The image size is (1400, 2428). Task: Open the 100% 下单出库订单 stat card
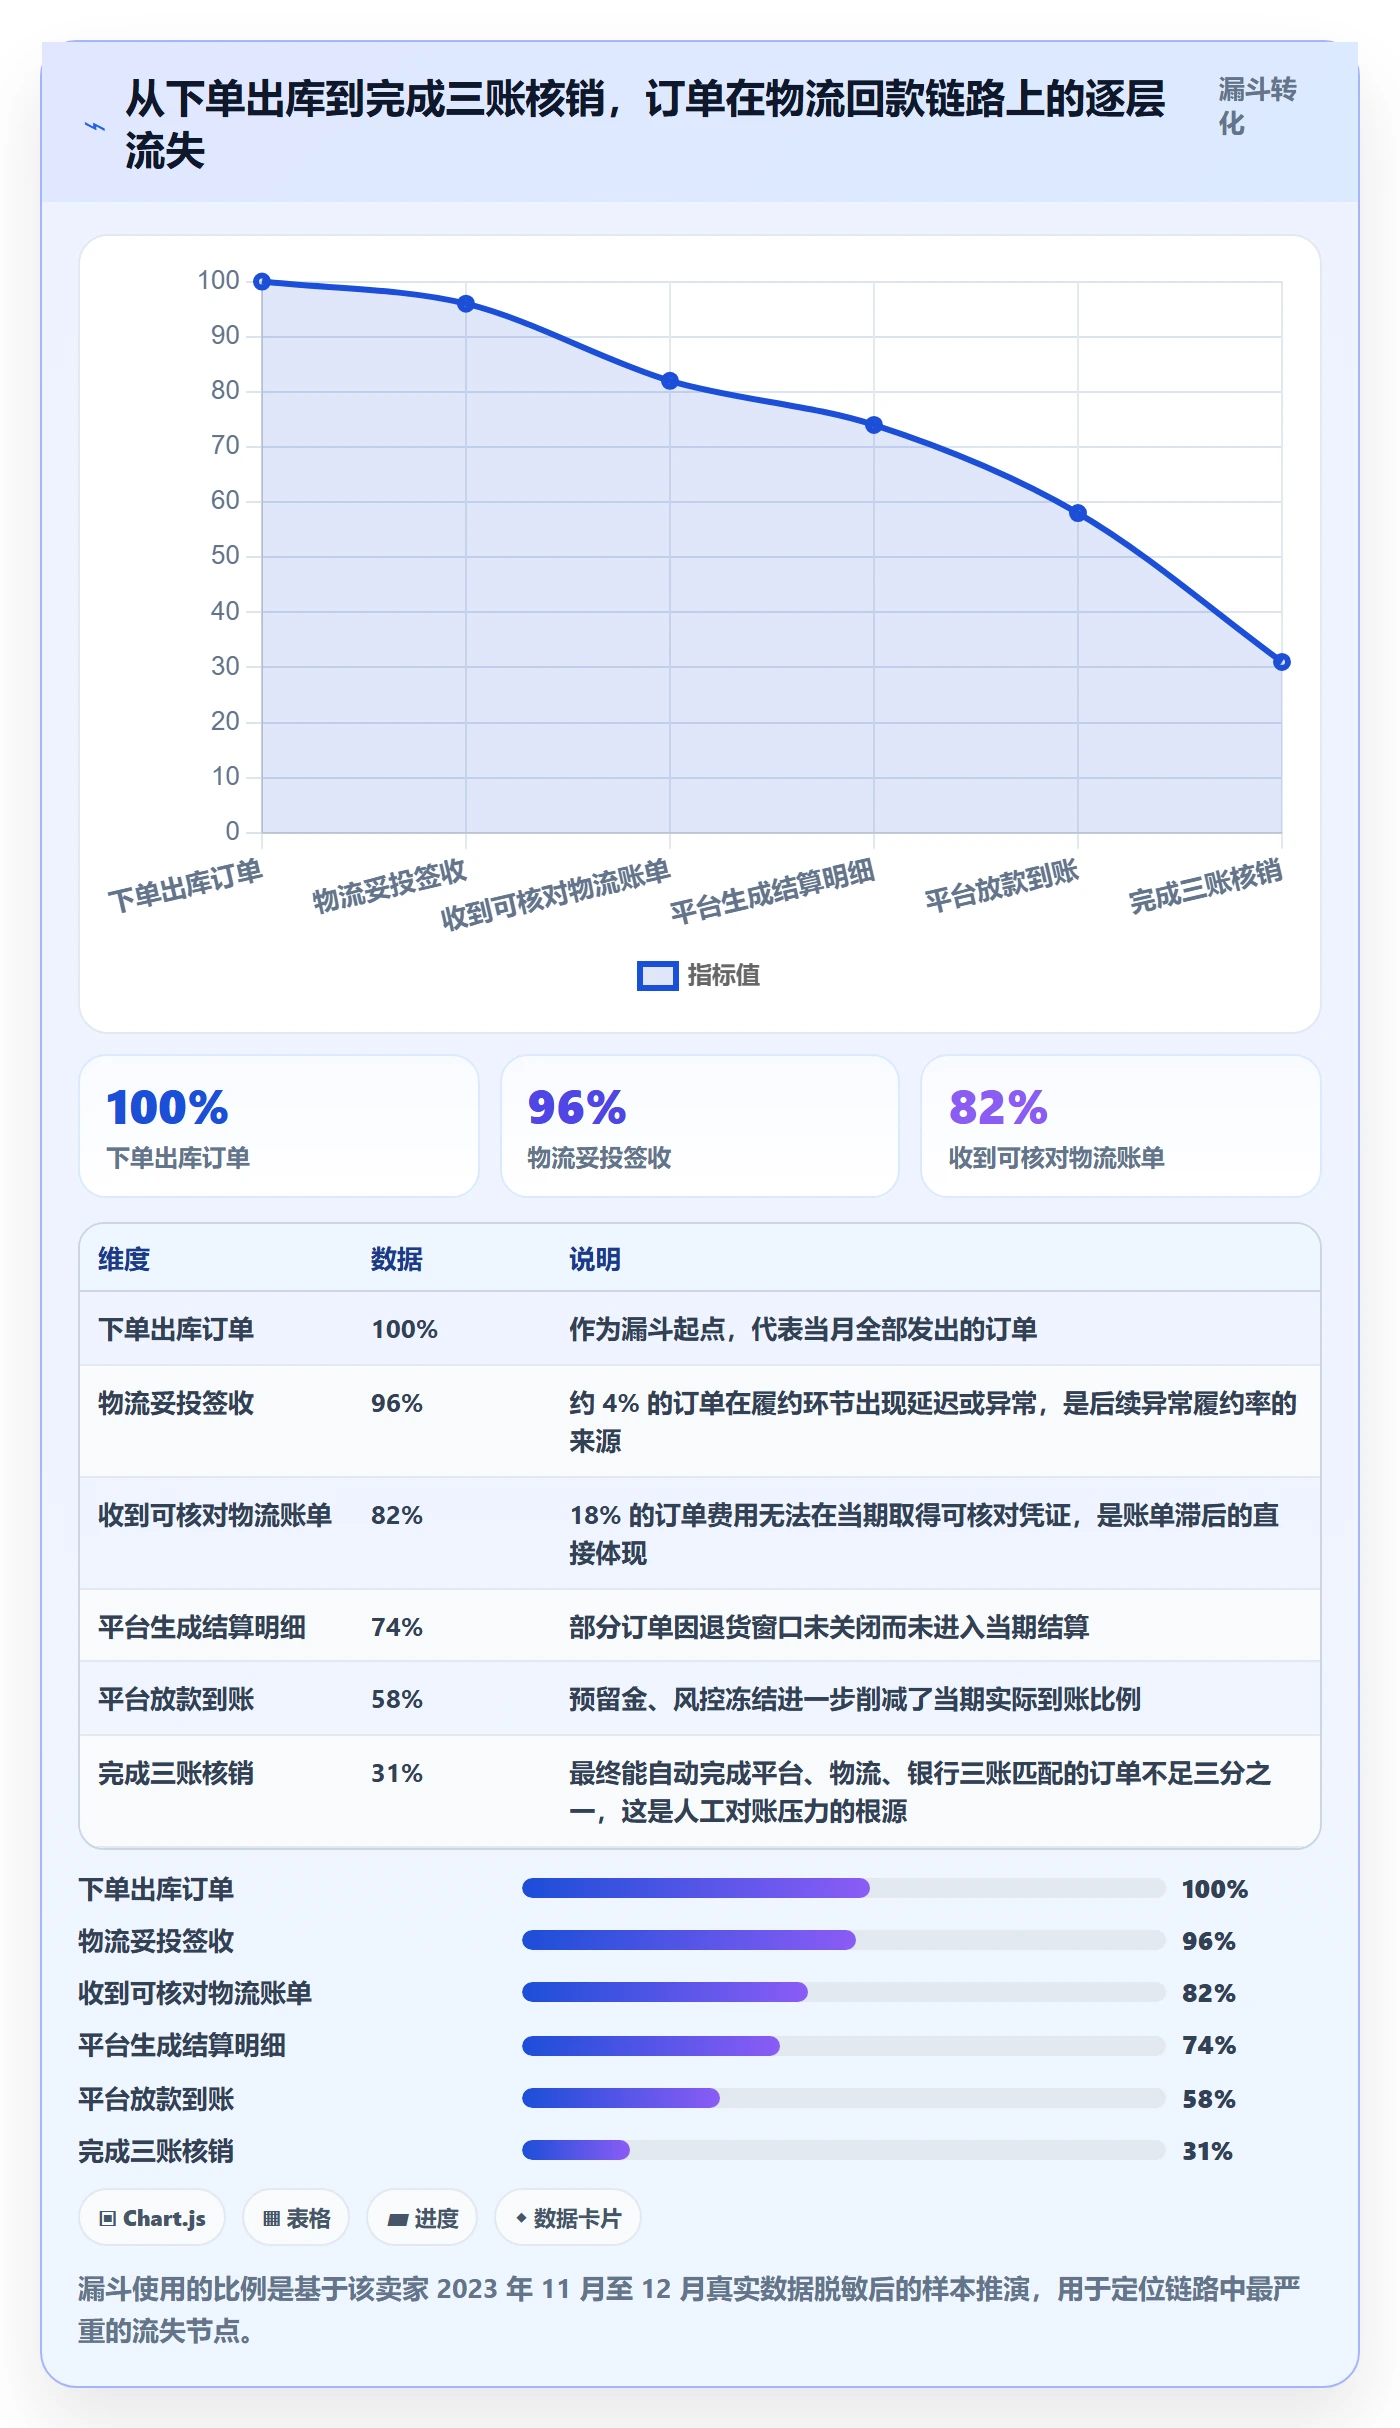pyautogui.click(x=279, y=1126)
